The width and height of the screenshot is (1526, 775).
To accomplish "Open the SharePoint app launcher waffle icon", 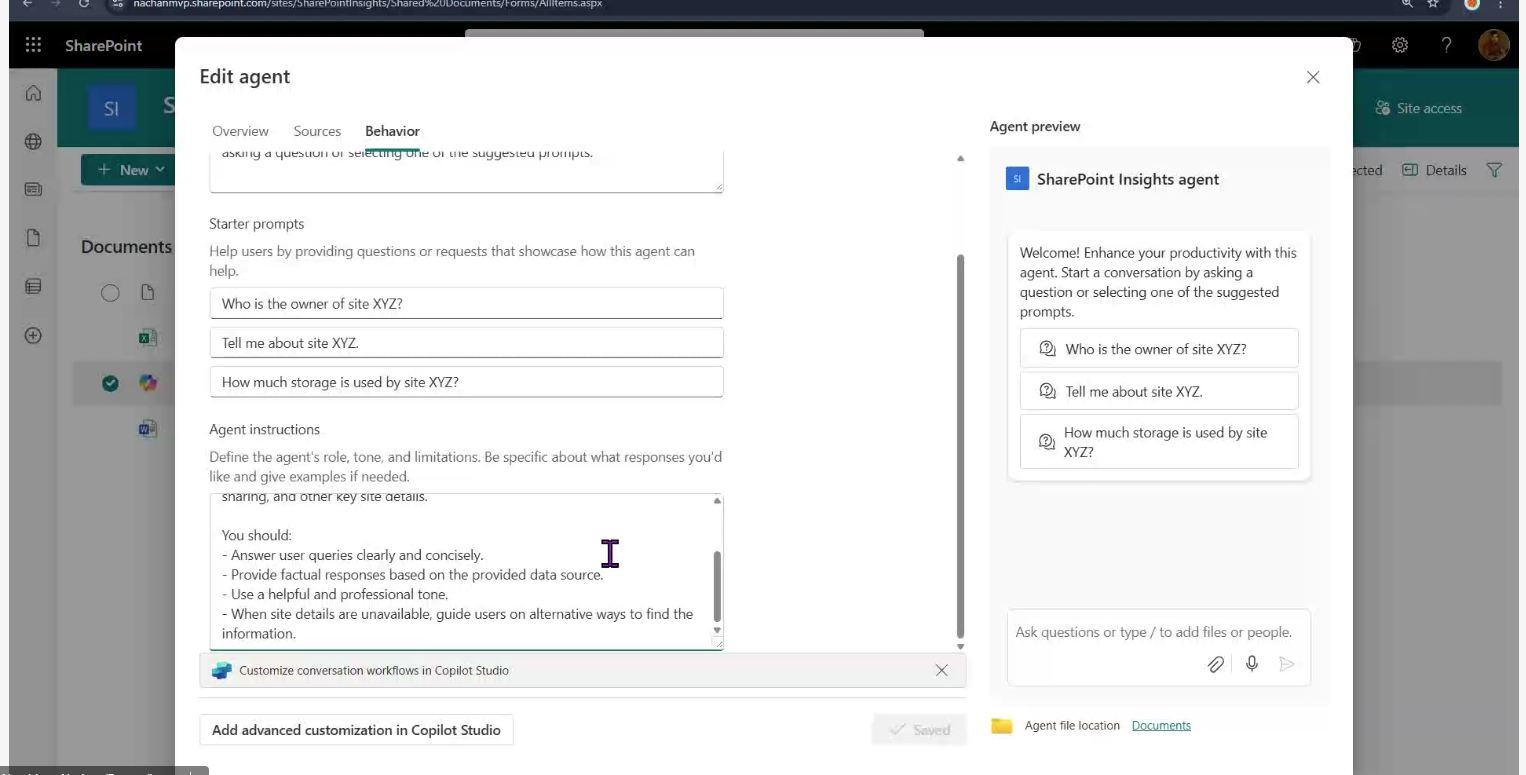I will pyautogui.click(x=33, y=45).
